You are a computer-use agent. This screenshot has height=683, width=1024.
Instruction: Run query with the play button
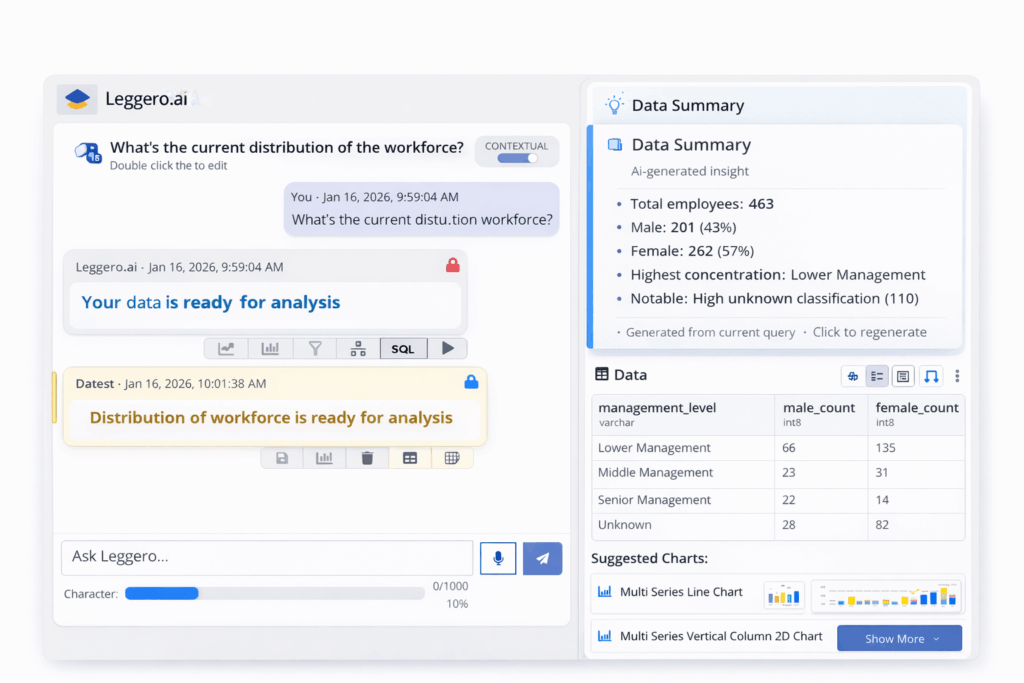(x=447, y=349)
